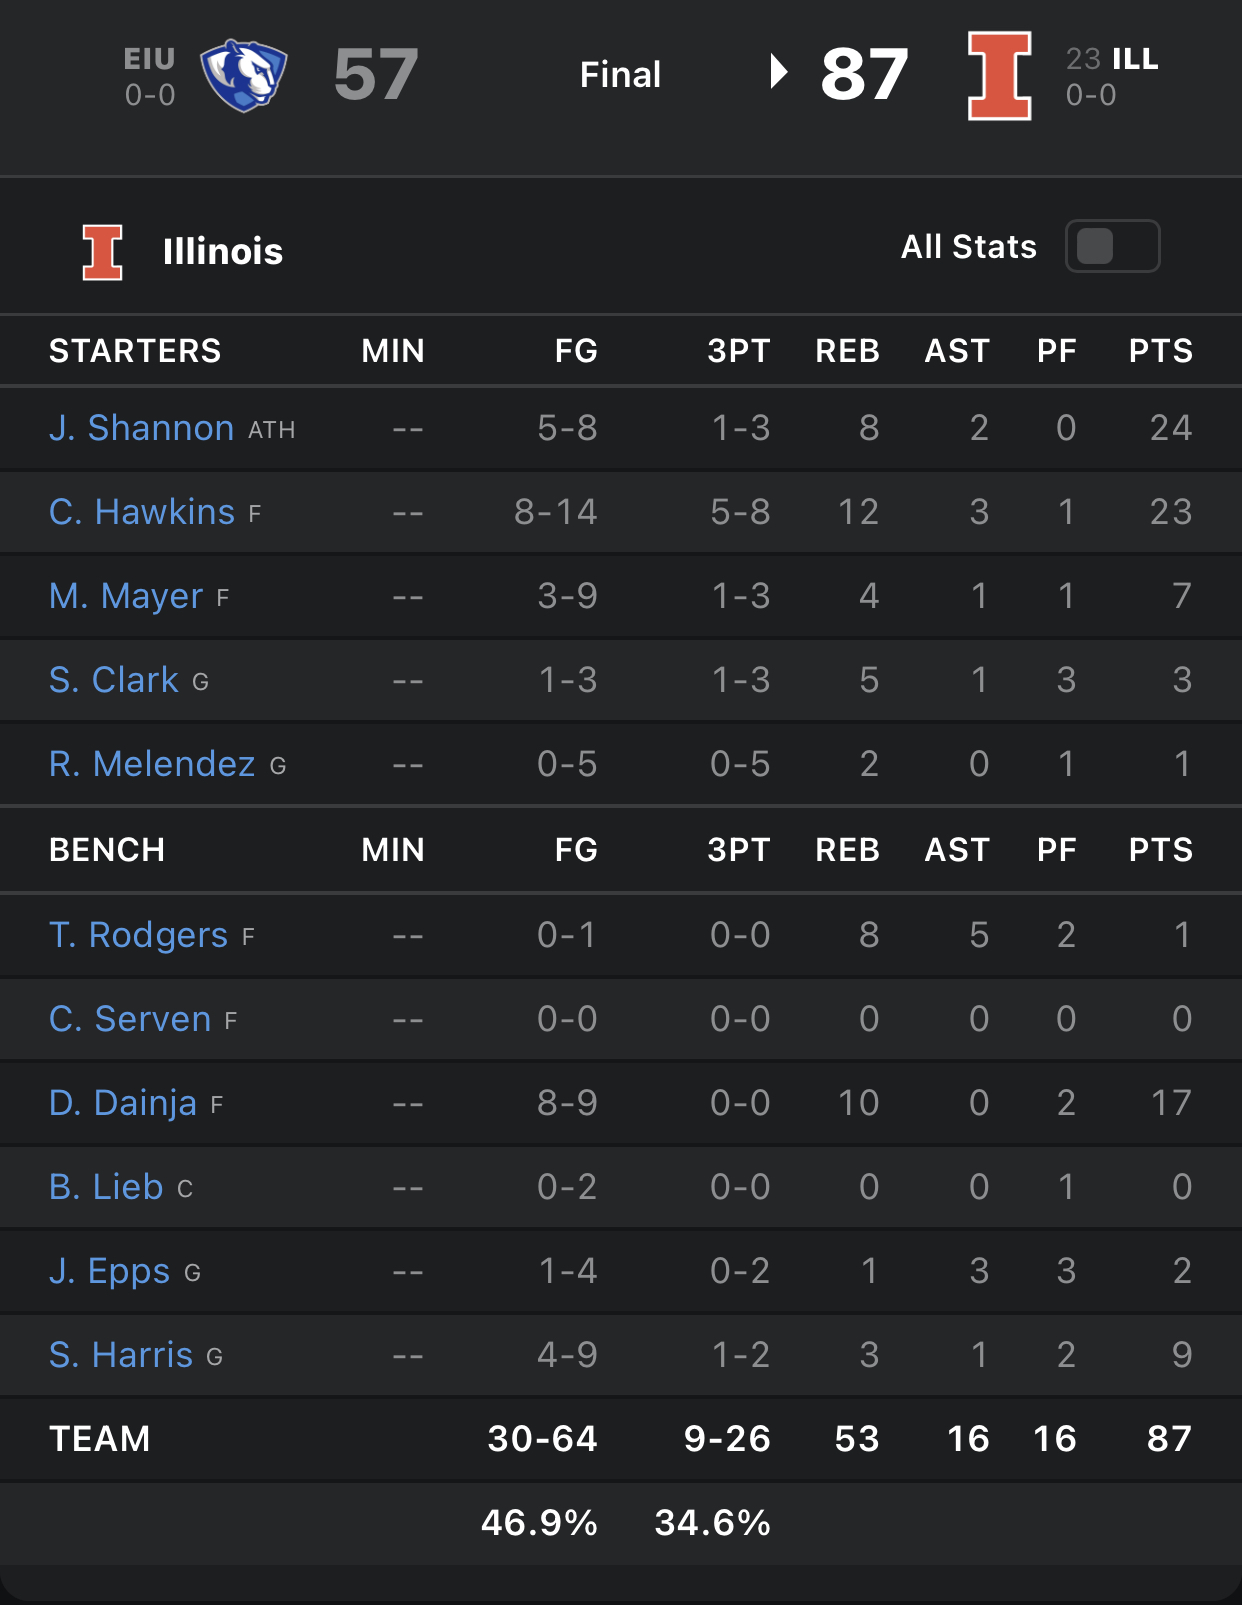Click the small Illinois logo above the table
Screen dimensions: 1242x1605
[102, 252]
